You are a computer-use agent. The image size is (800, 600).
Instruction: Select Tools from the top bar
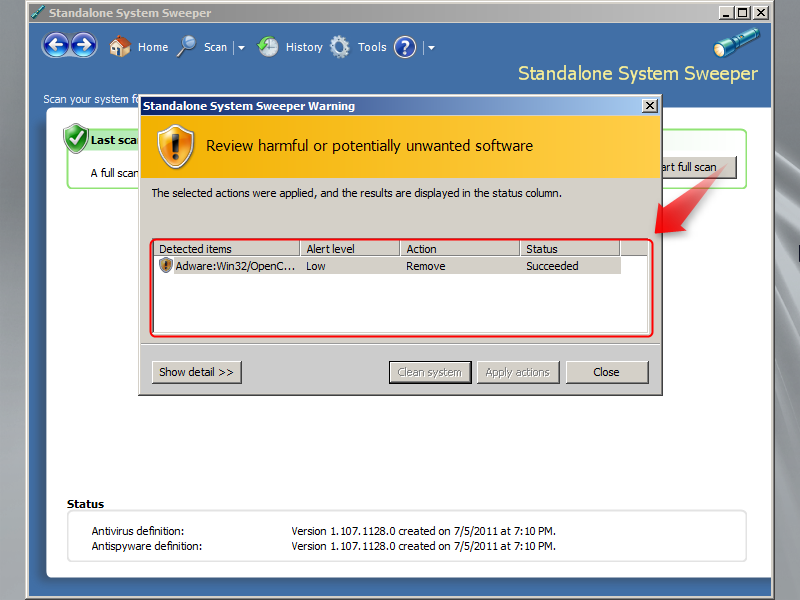point(372,46)
